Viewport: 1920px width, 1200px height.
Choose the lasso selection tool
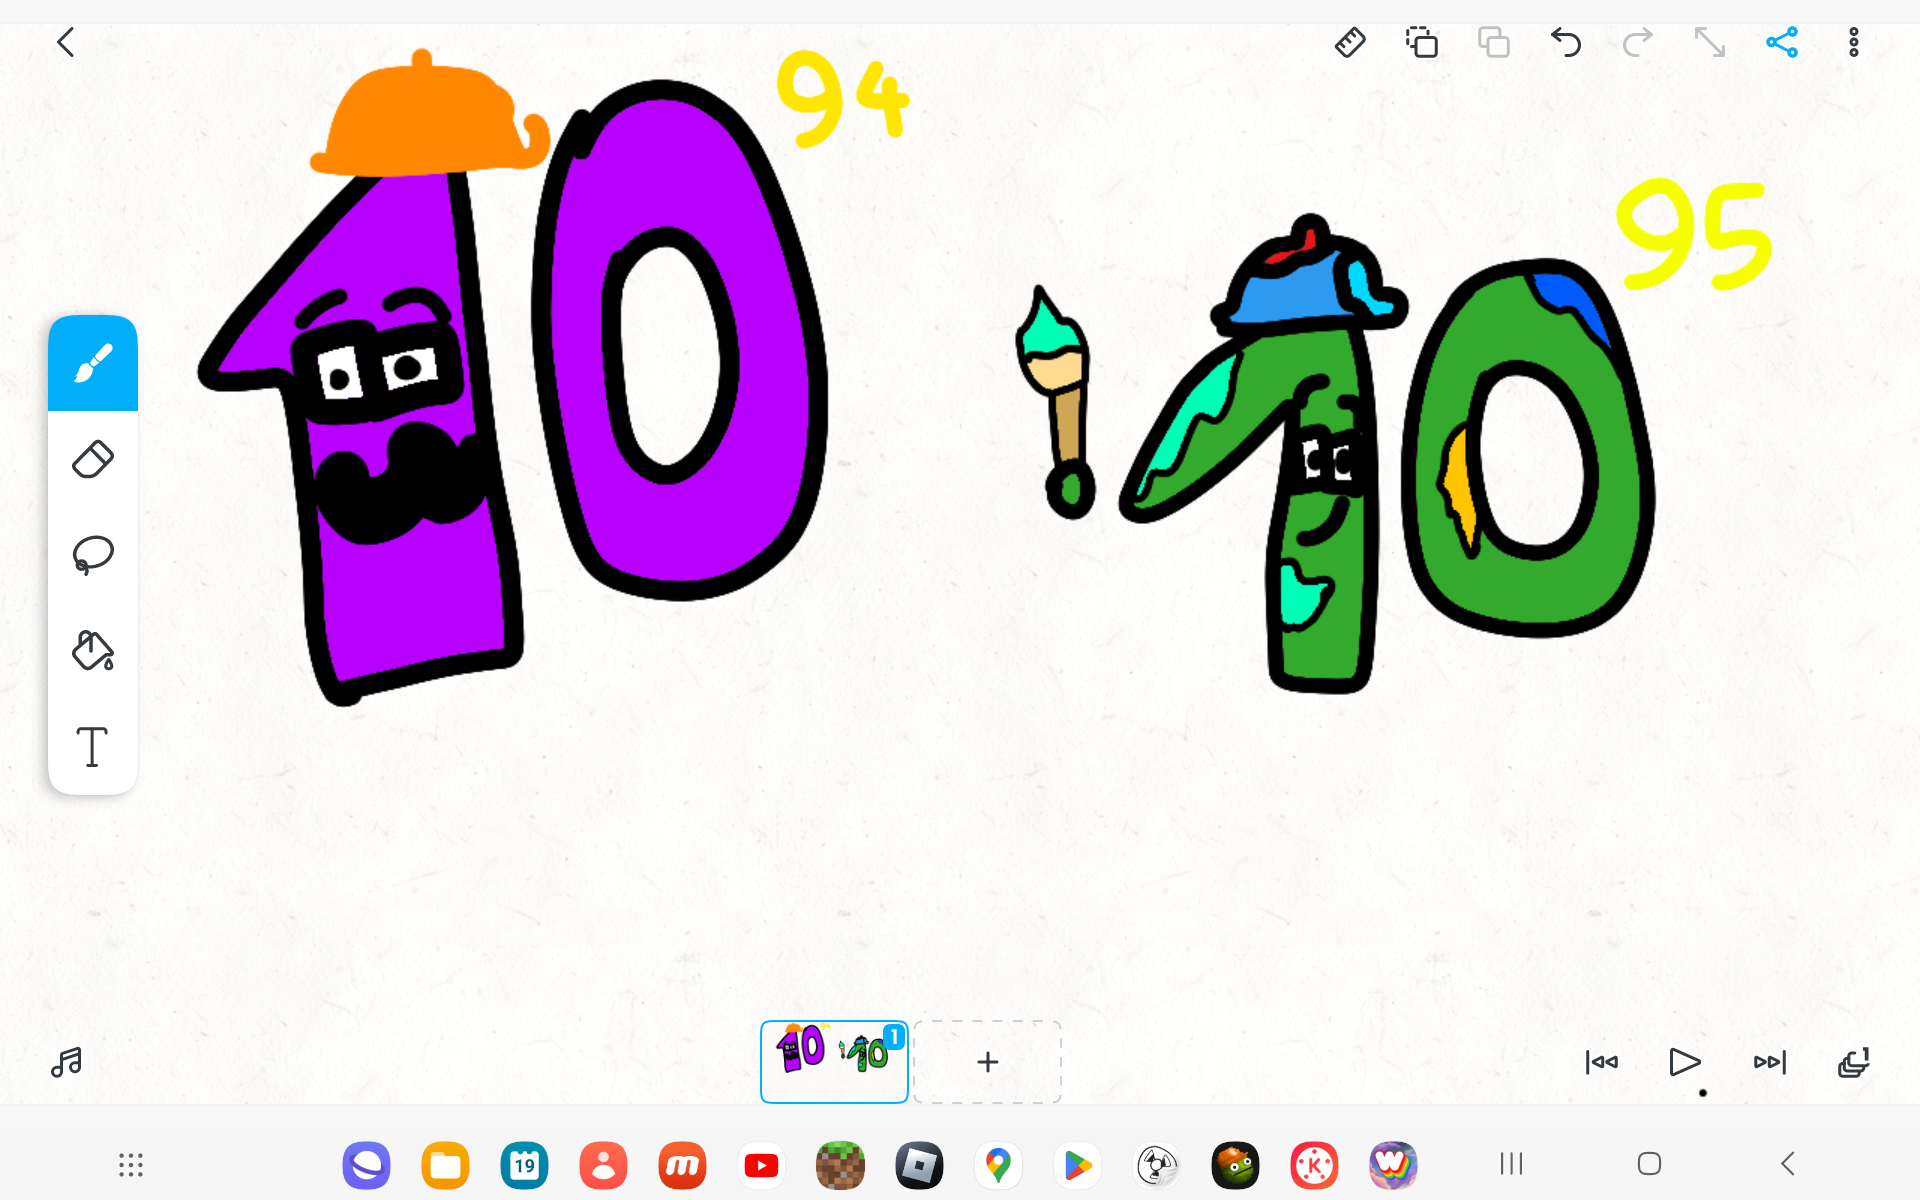coord(93,555)
